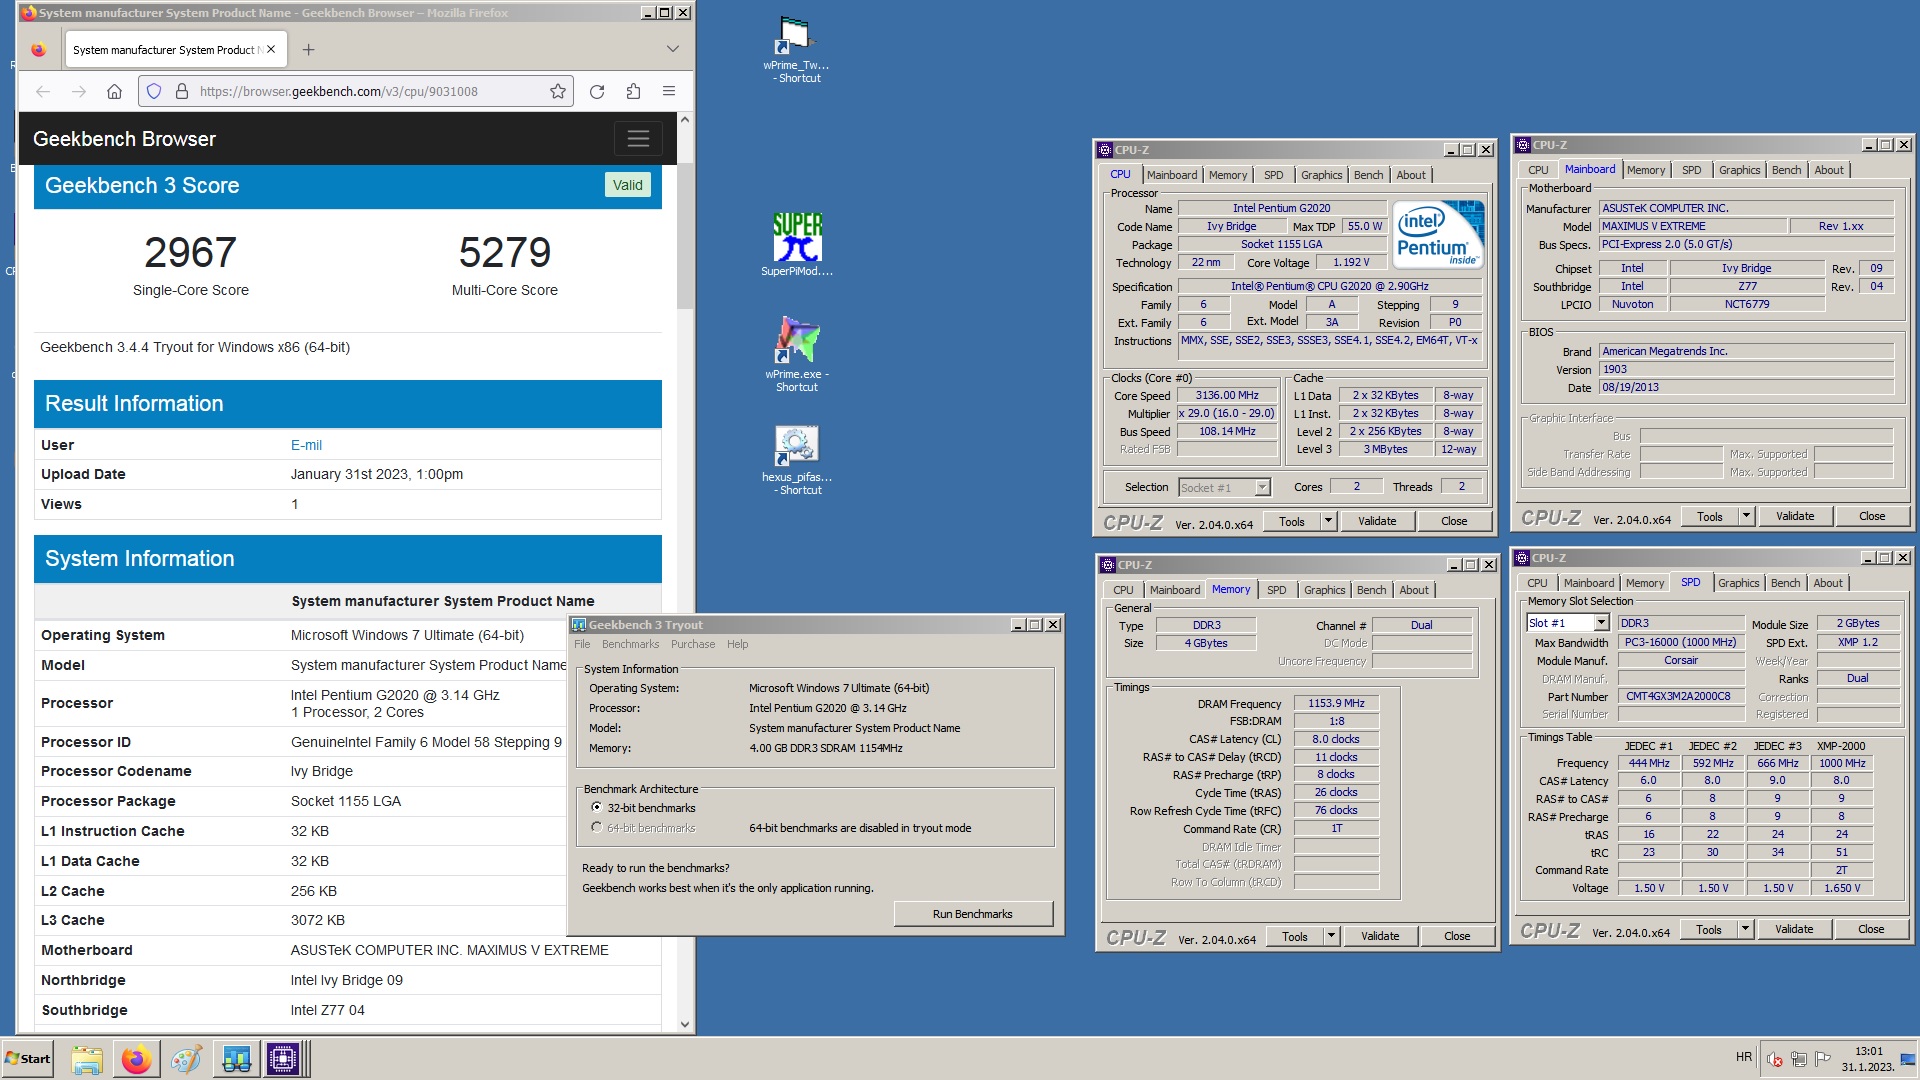Click the site padlock icon

pyautogui.click(x=182, y=91)
